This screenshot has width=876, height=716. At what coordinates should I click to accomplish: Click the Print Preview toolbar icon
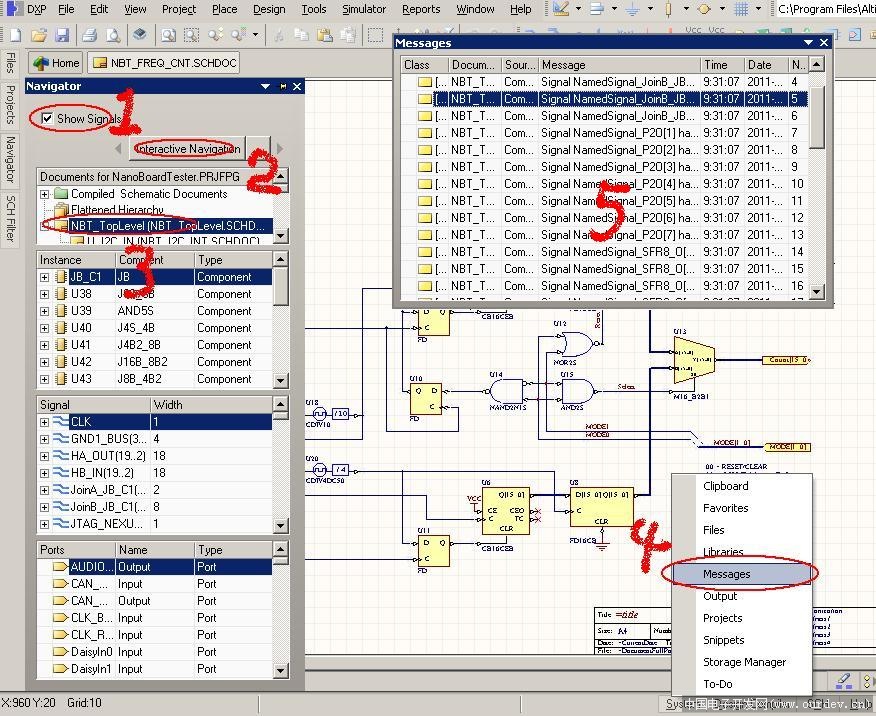pyautogui.click(x=113, y=35)
